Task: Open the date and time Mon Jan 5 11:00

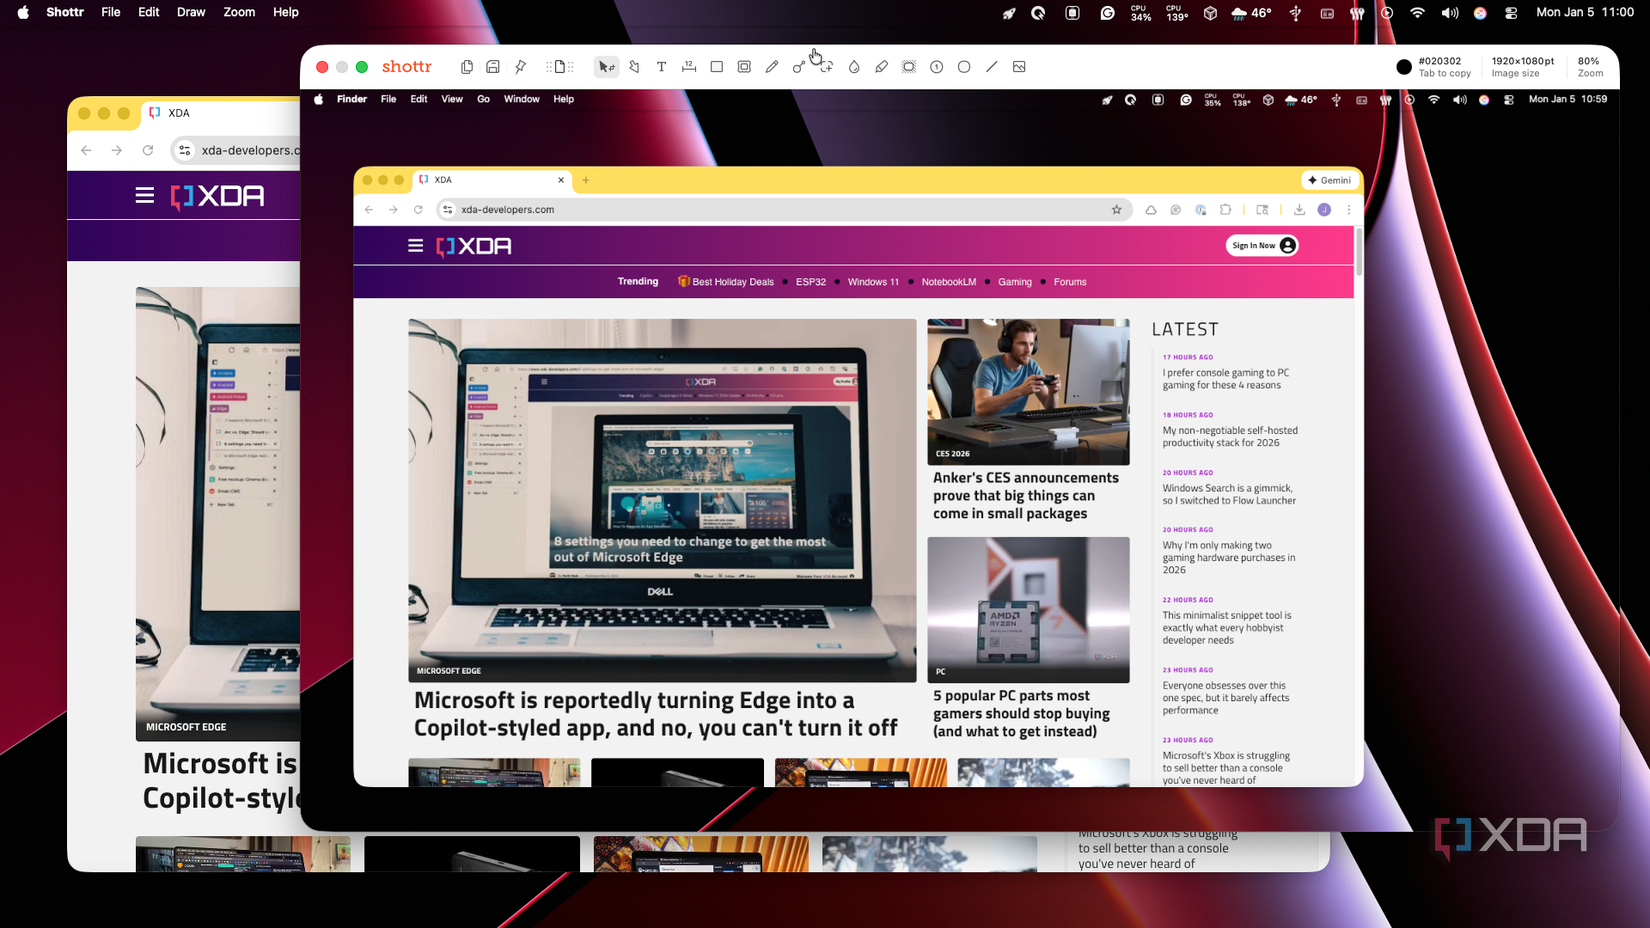Action: [x=1585, y=12]
